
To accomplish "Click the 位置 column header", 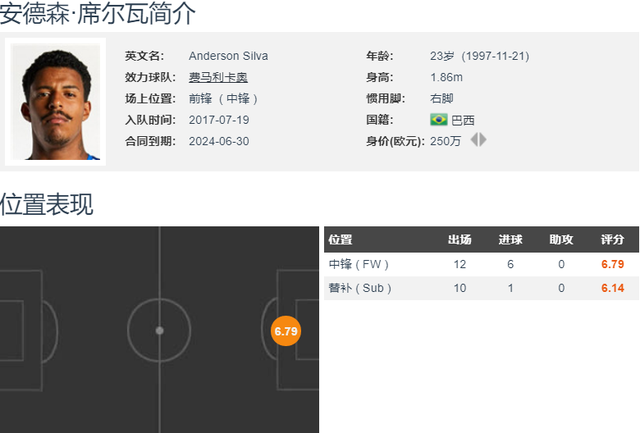I will point(340,240).
